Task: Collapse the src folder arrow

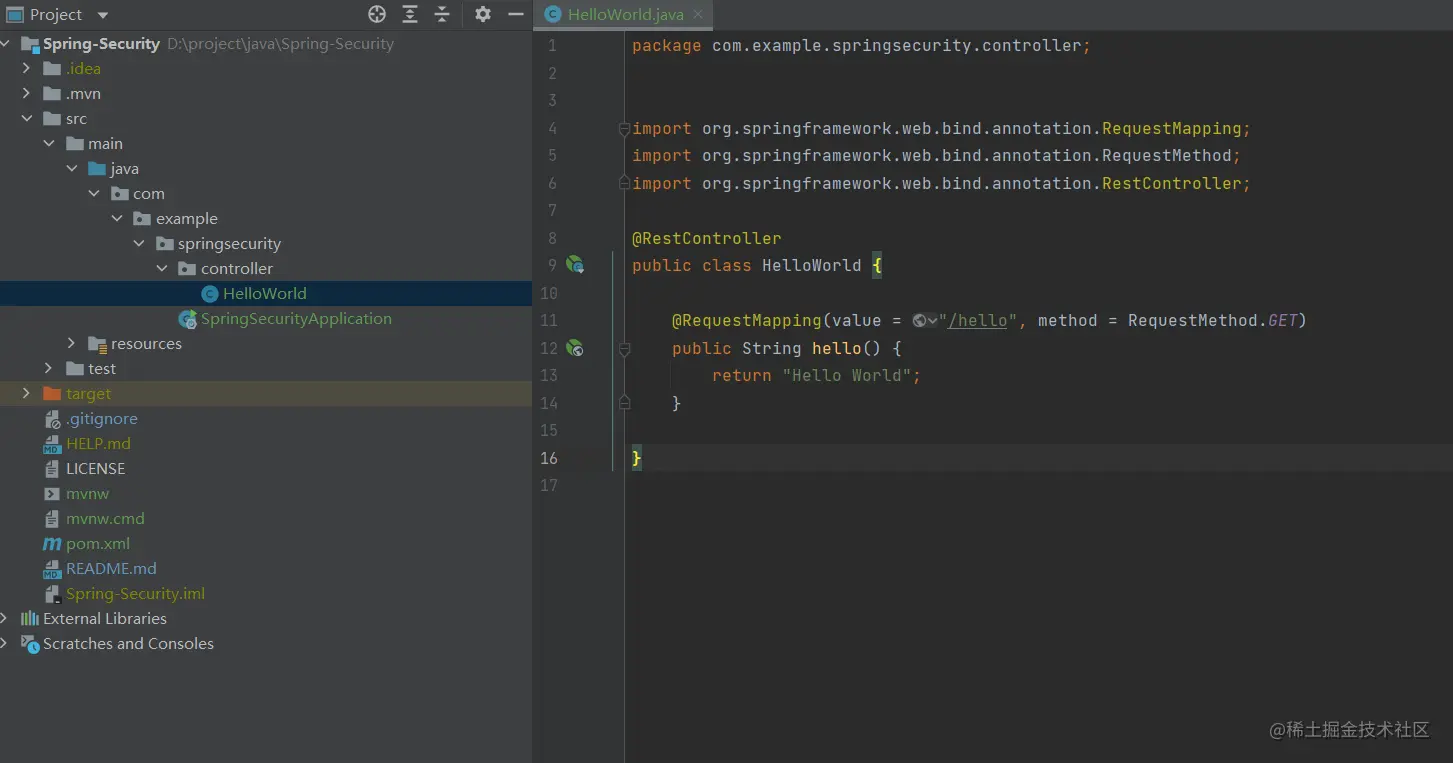Action: click(27, 119)
